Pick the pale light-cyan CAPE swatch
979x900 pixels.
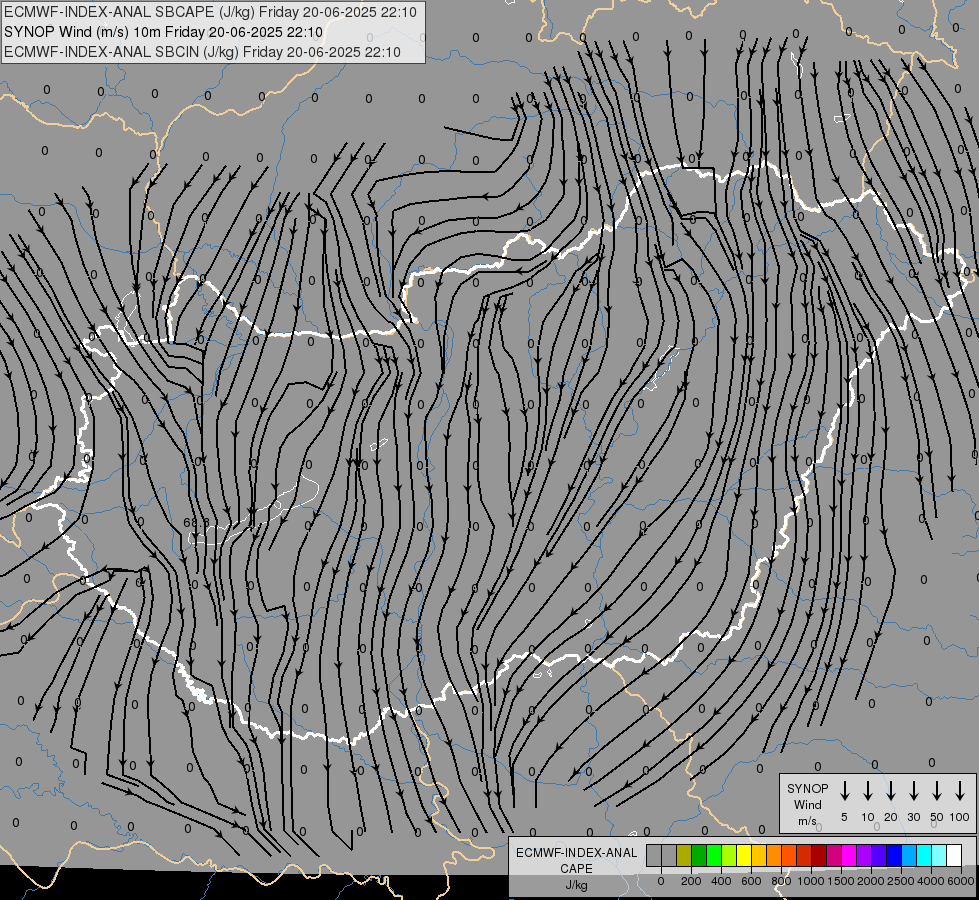point(938,855)
